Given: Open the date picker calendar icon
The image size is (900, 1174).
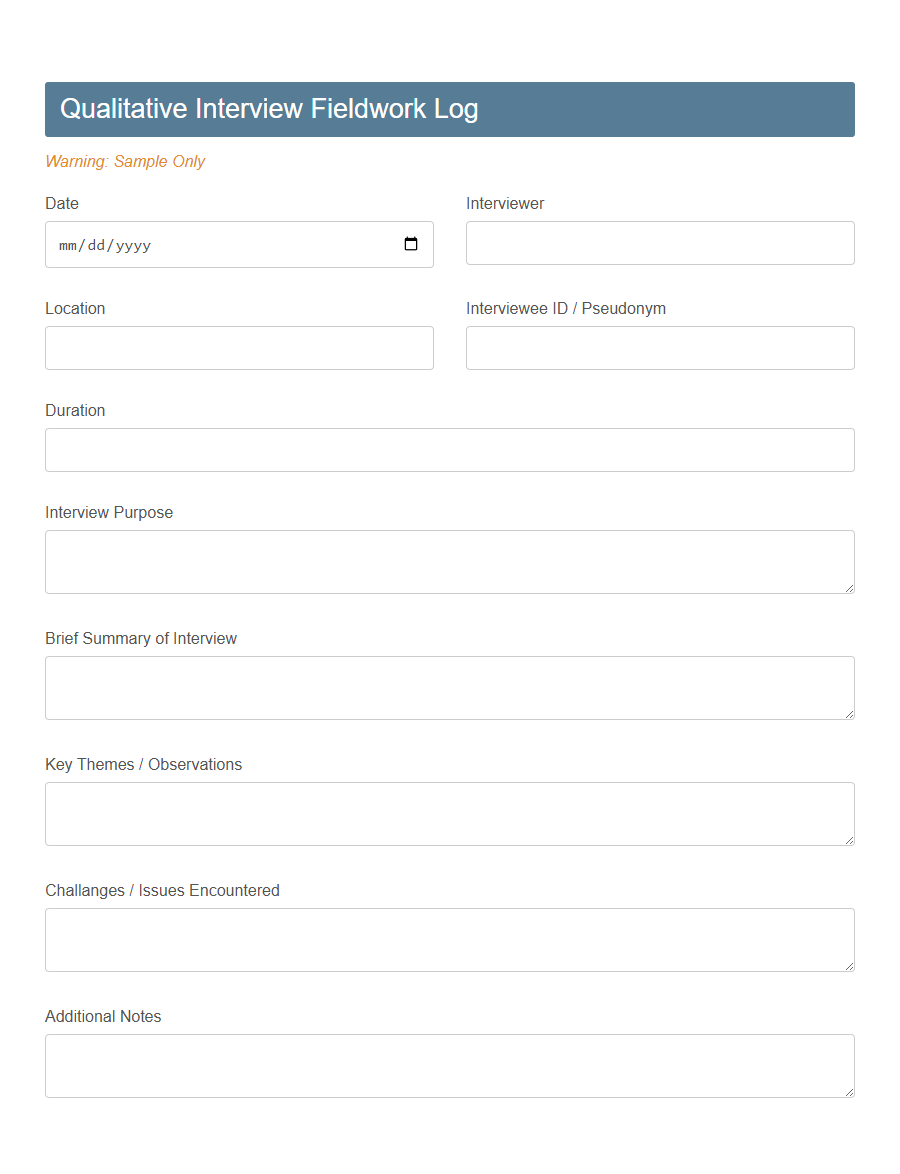Looking at the screenshot, I should (411, 243).
